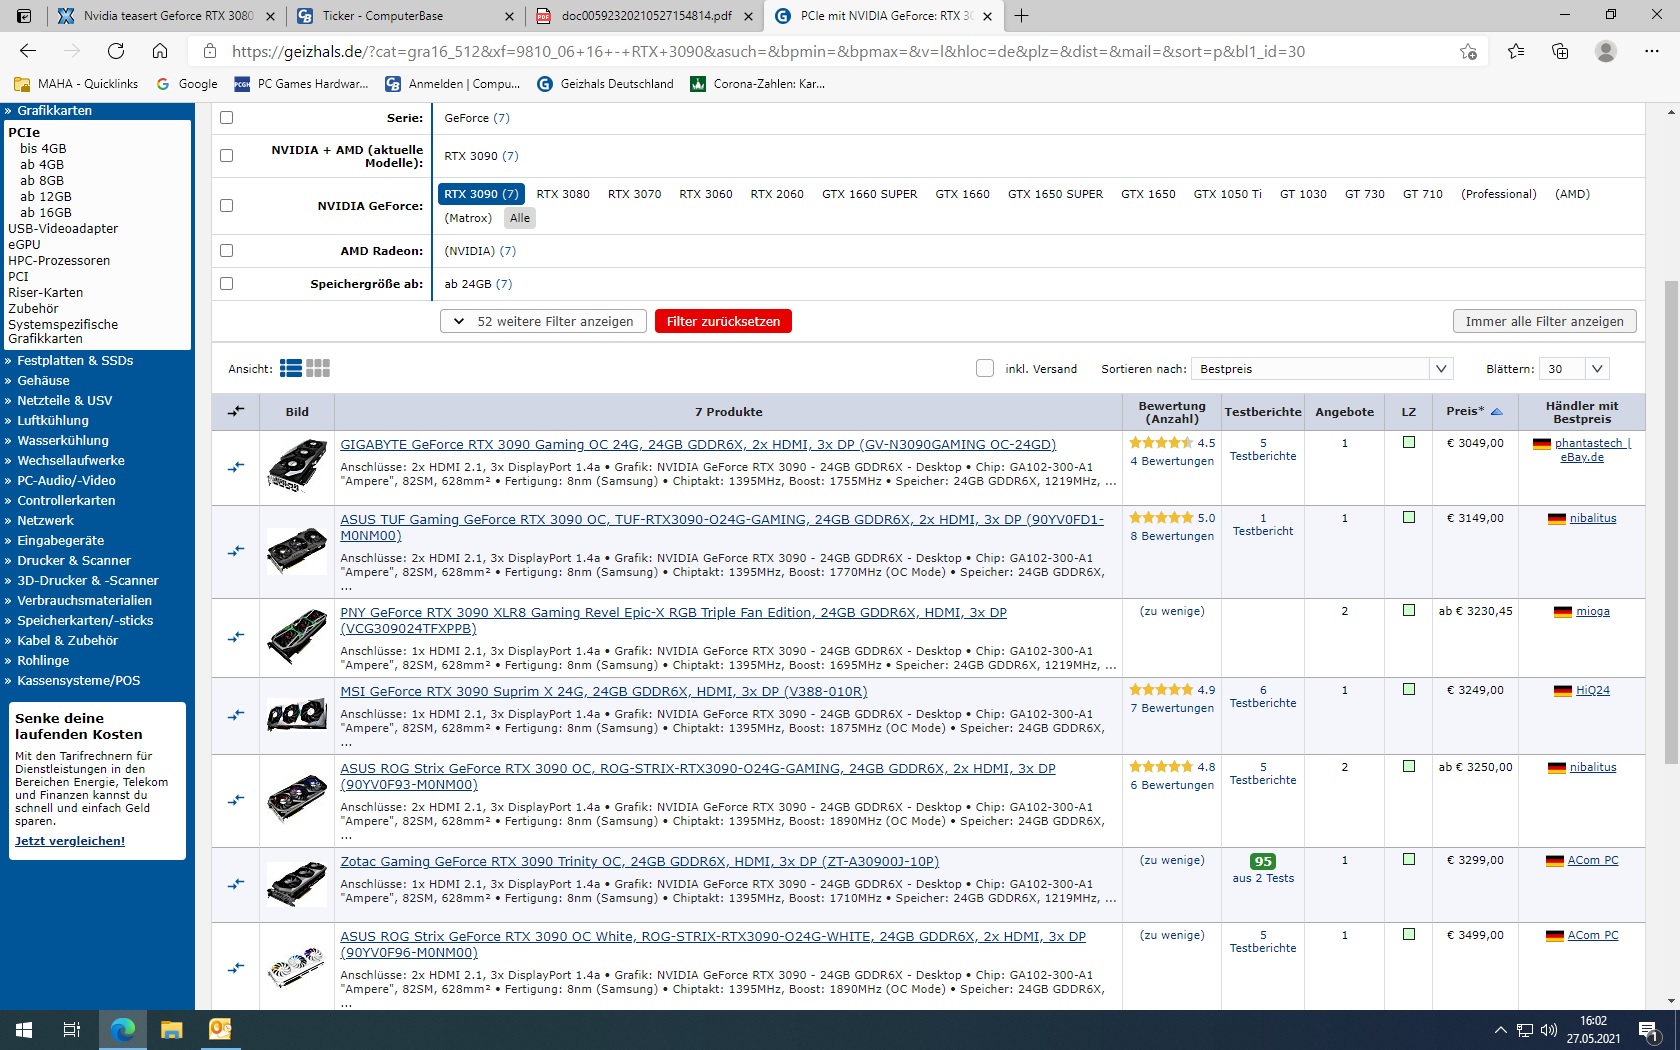Expand Wasserkühlung category in sidebar
Viewport: 1680px width, 1050px height.
click(63, 440)
